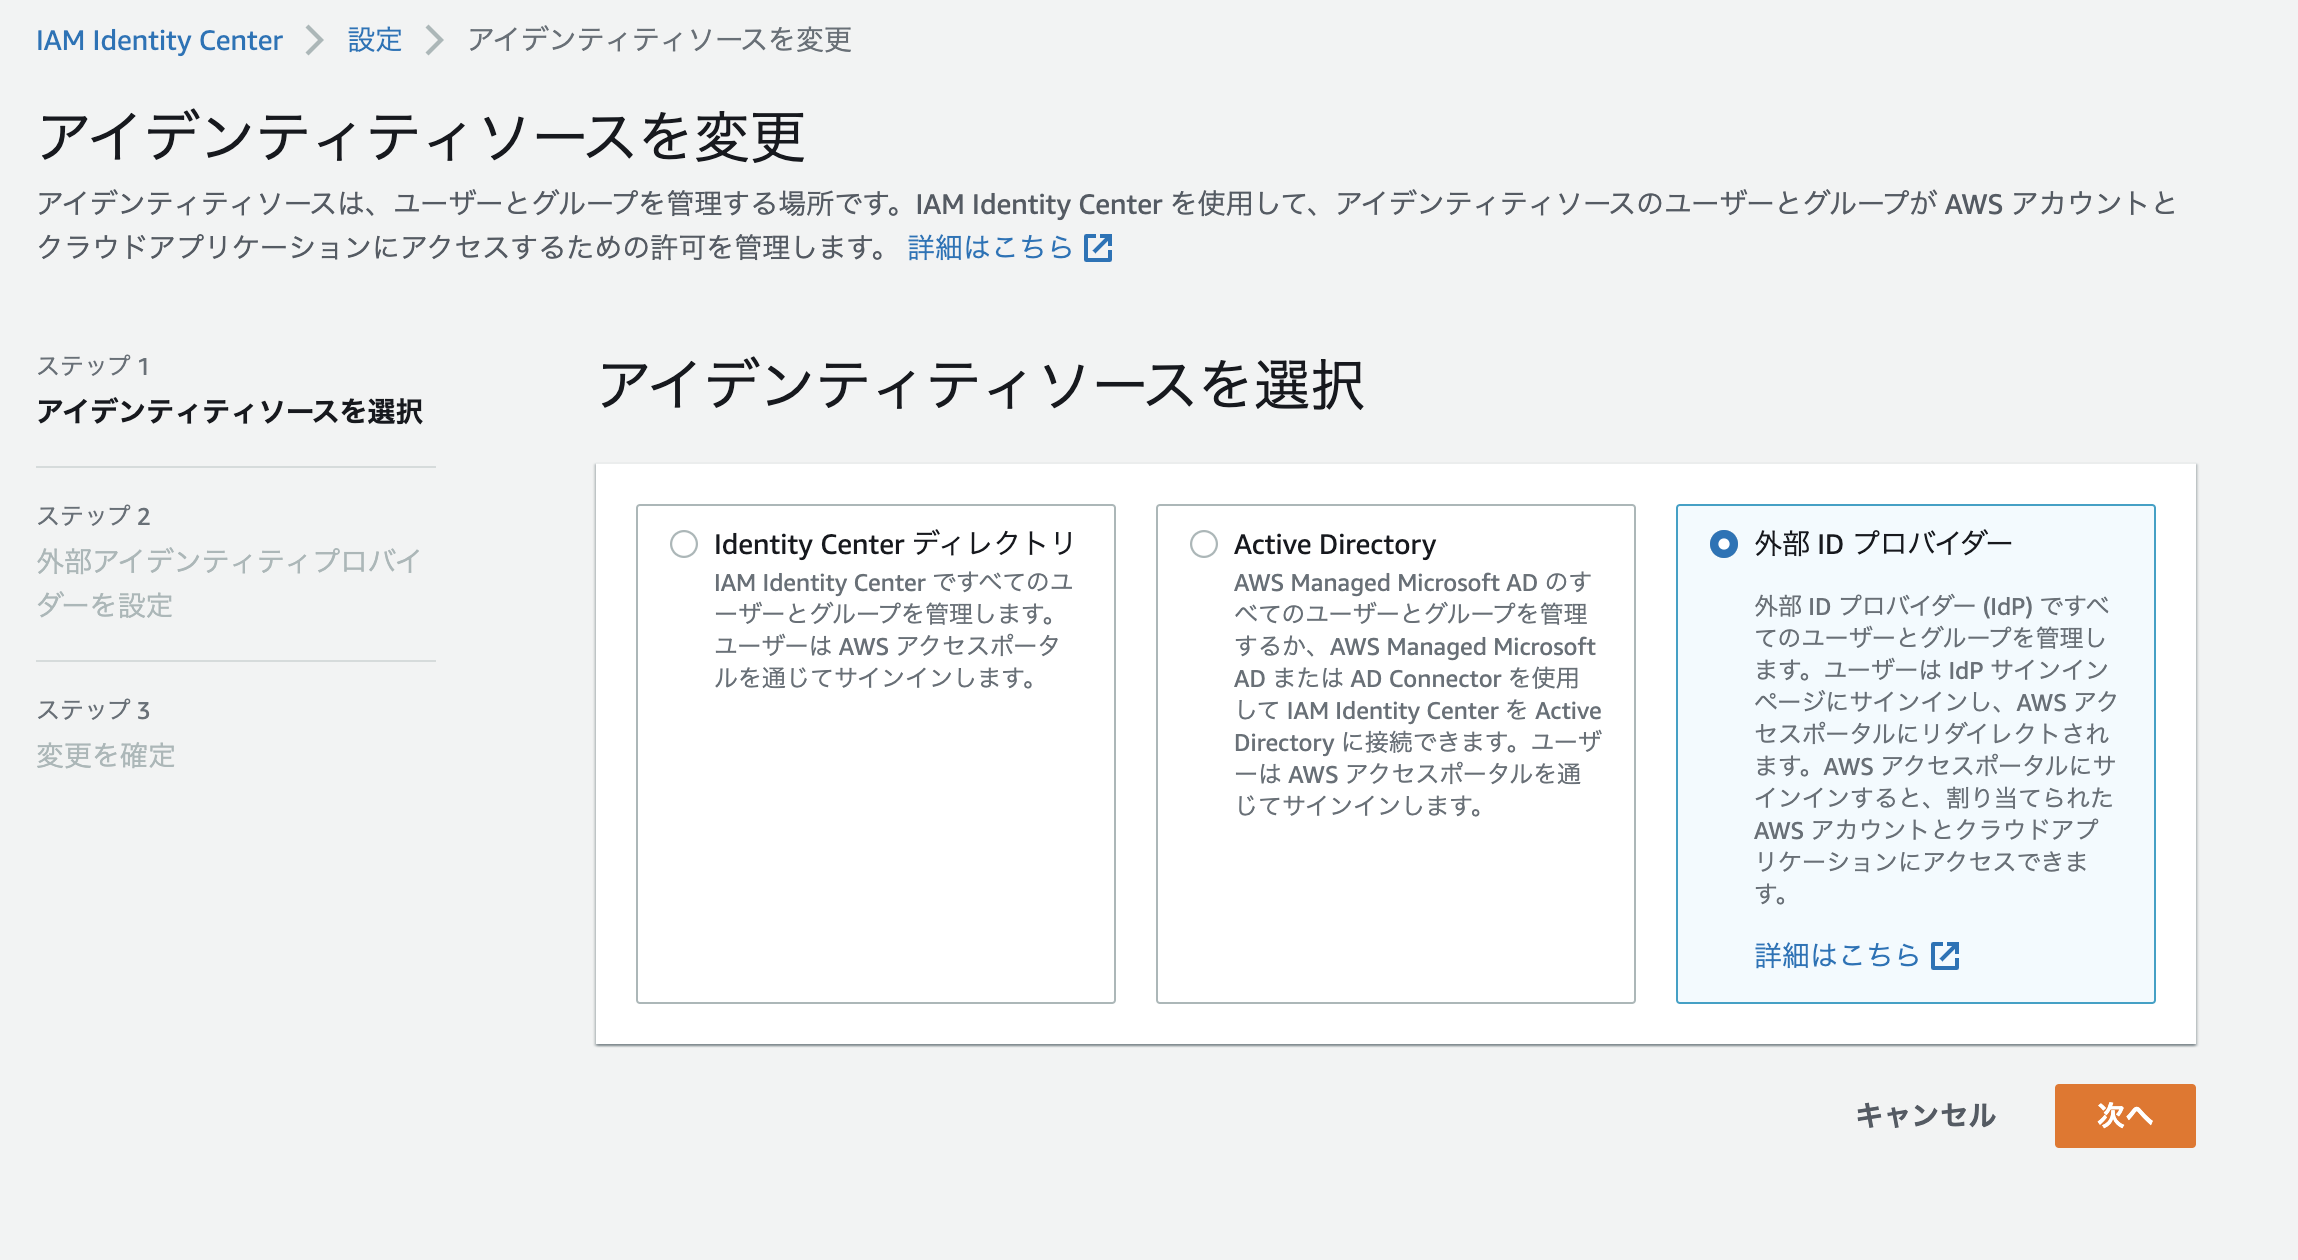Open IAM Identity Center breadcrumb link
The image size is (2298, 1260).
(159, 40)
